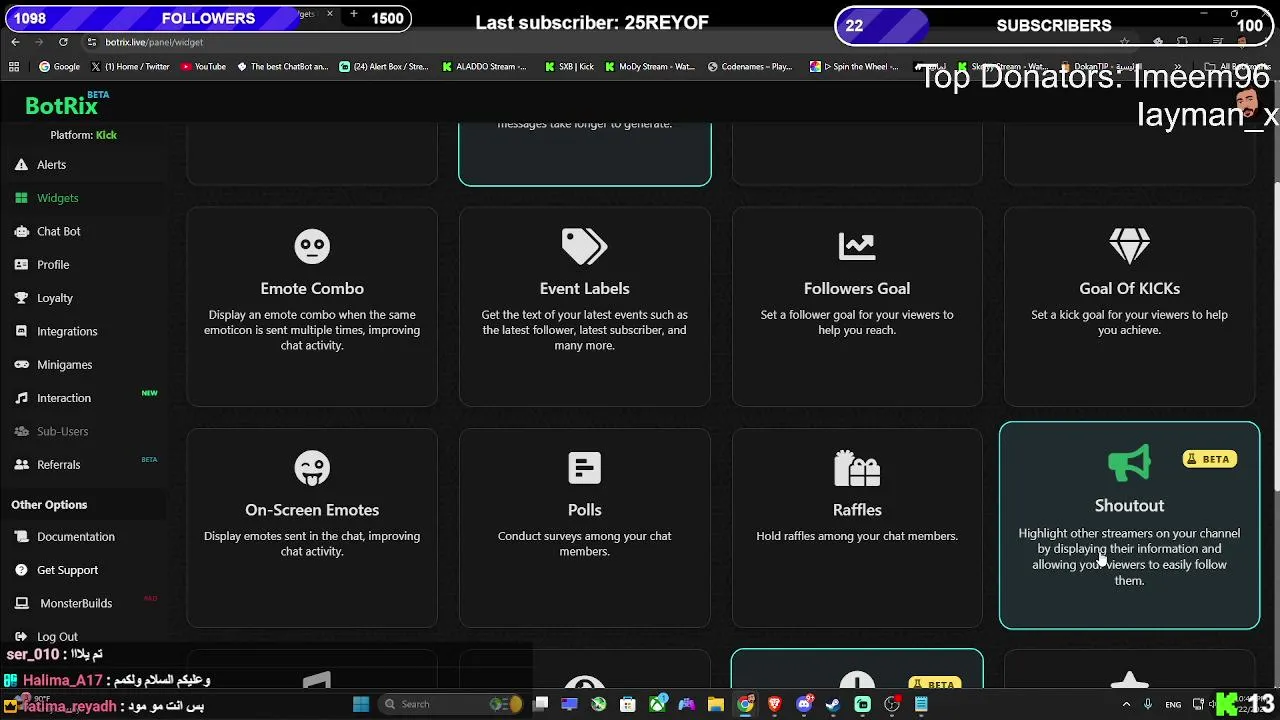Open the Interaction music note icon

click(21, 398)
